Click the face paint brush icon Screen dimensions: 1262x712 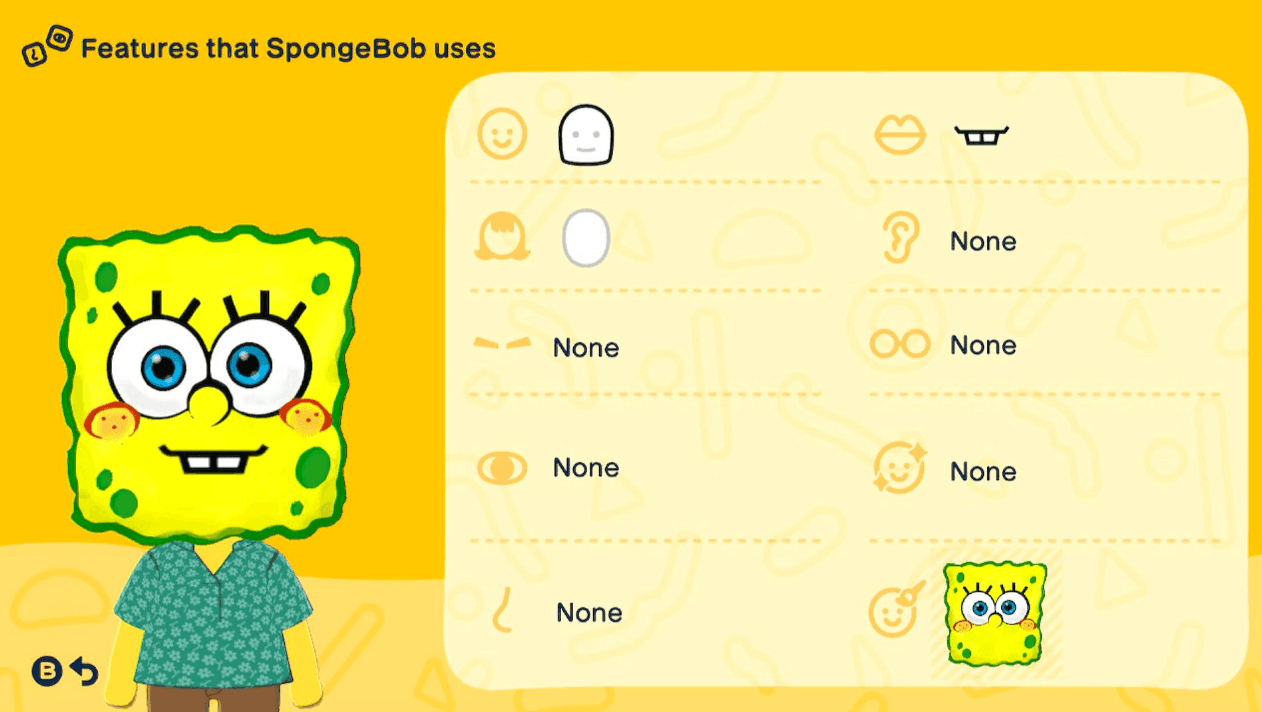coord(897,610)
